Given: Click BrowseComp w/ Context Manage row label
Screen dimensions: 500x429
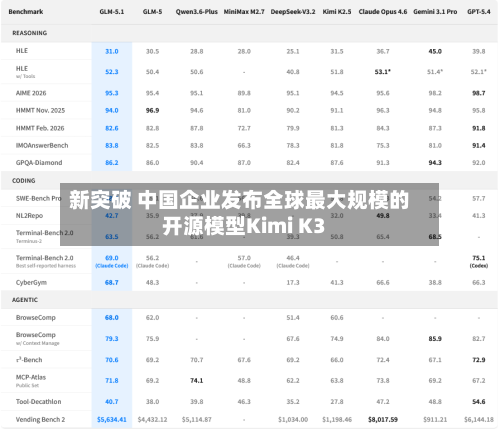Looking at the screenshot, I should (x=38, y=338).
